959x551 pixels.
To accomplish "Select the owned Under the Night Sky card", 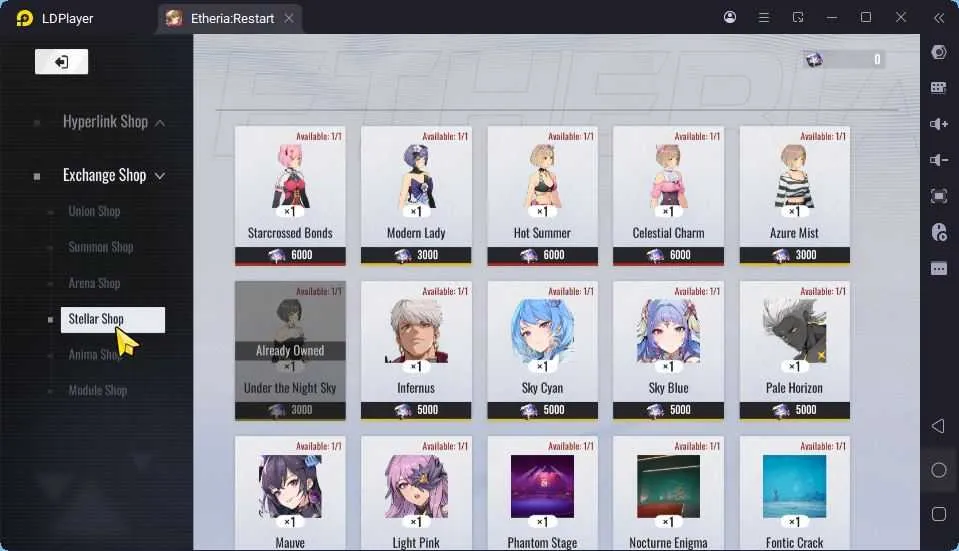I will click(290, 350).
